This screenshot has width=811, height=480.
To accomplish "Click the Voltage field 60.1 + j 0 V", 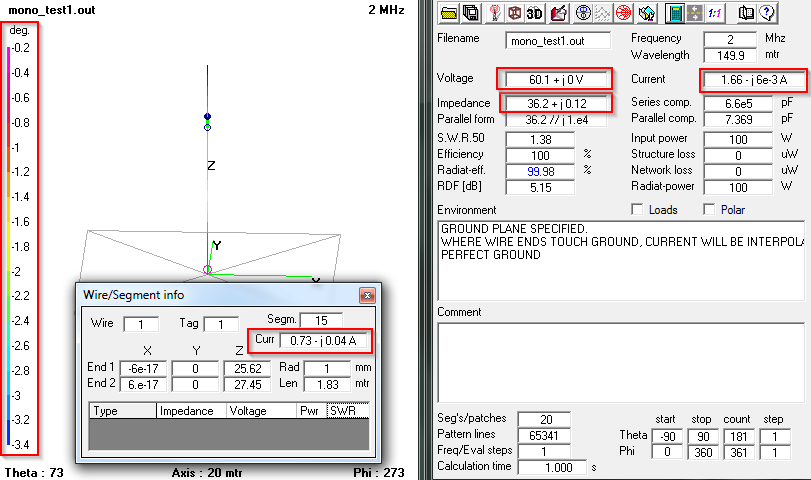I will (555, 80).
